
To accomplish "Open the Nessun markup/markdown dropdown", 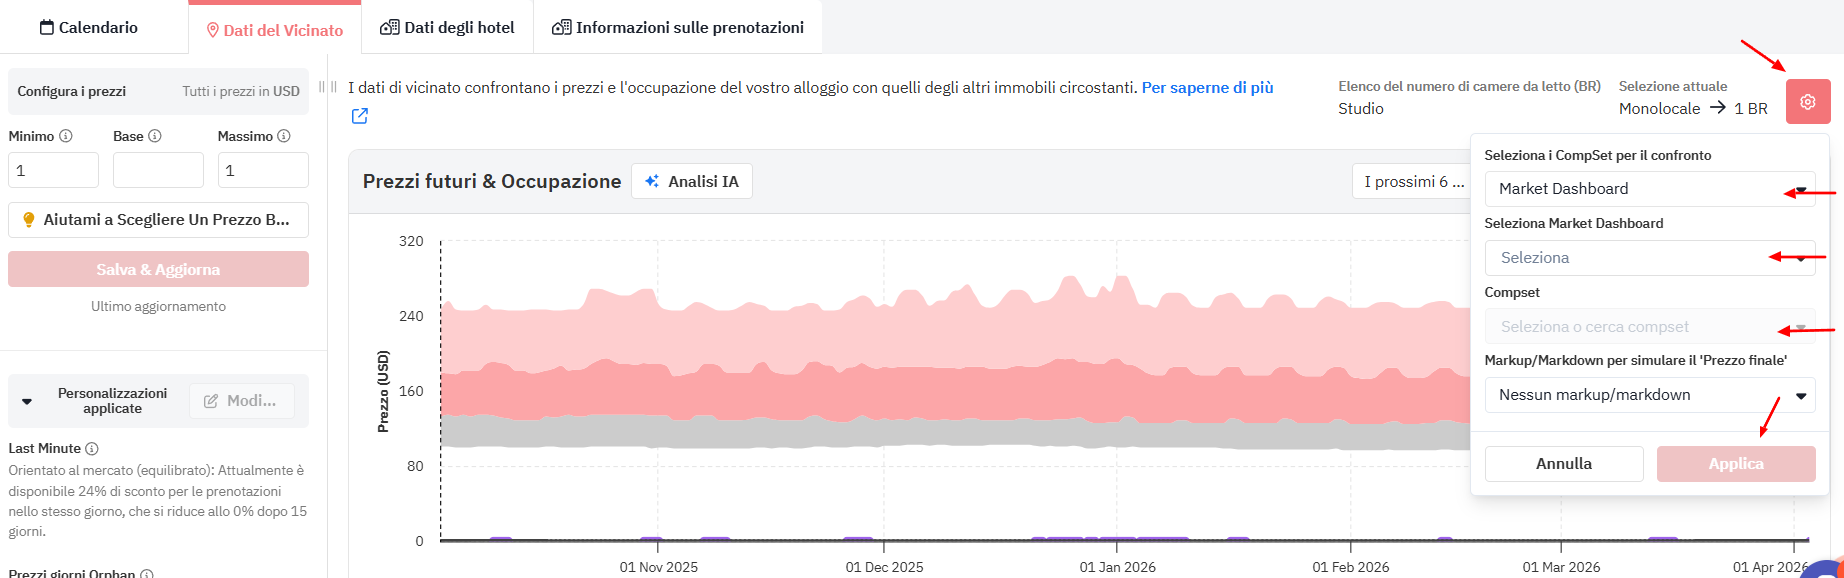I will (1649, 395).
